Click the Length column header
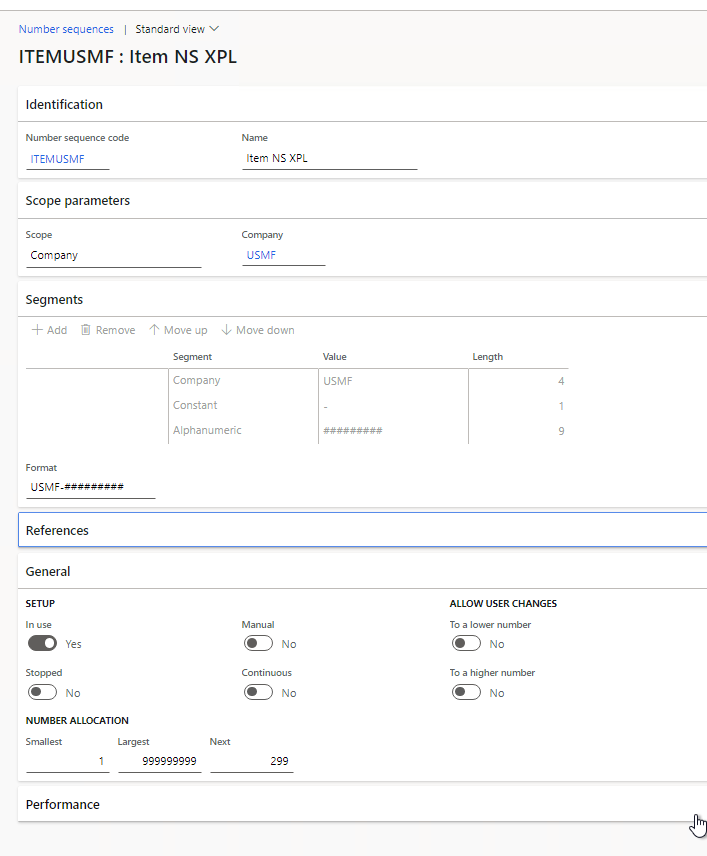This screenshot has width=707, height=856. click(488, 356)
